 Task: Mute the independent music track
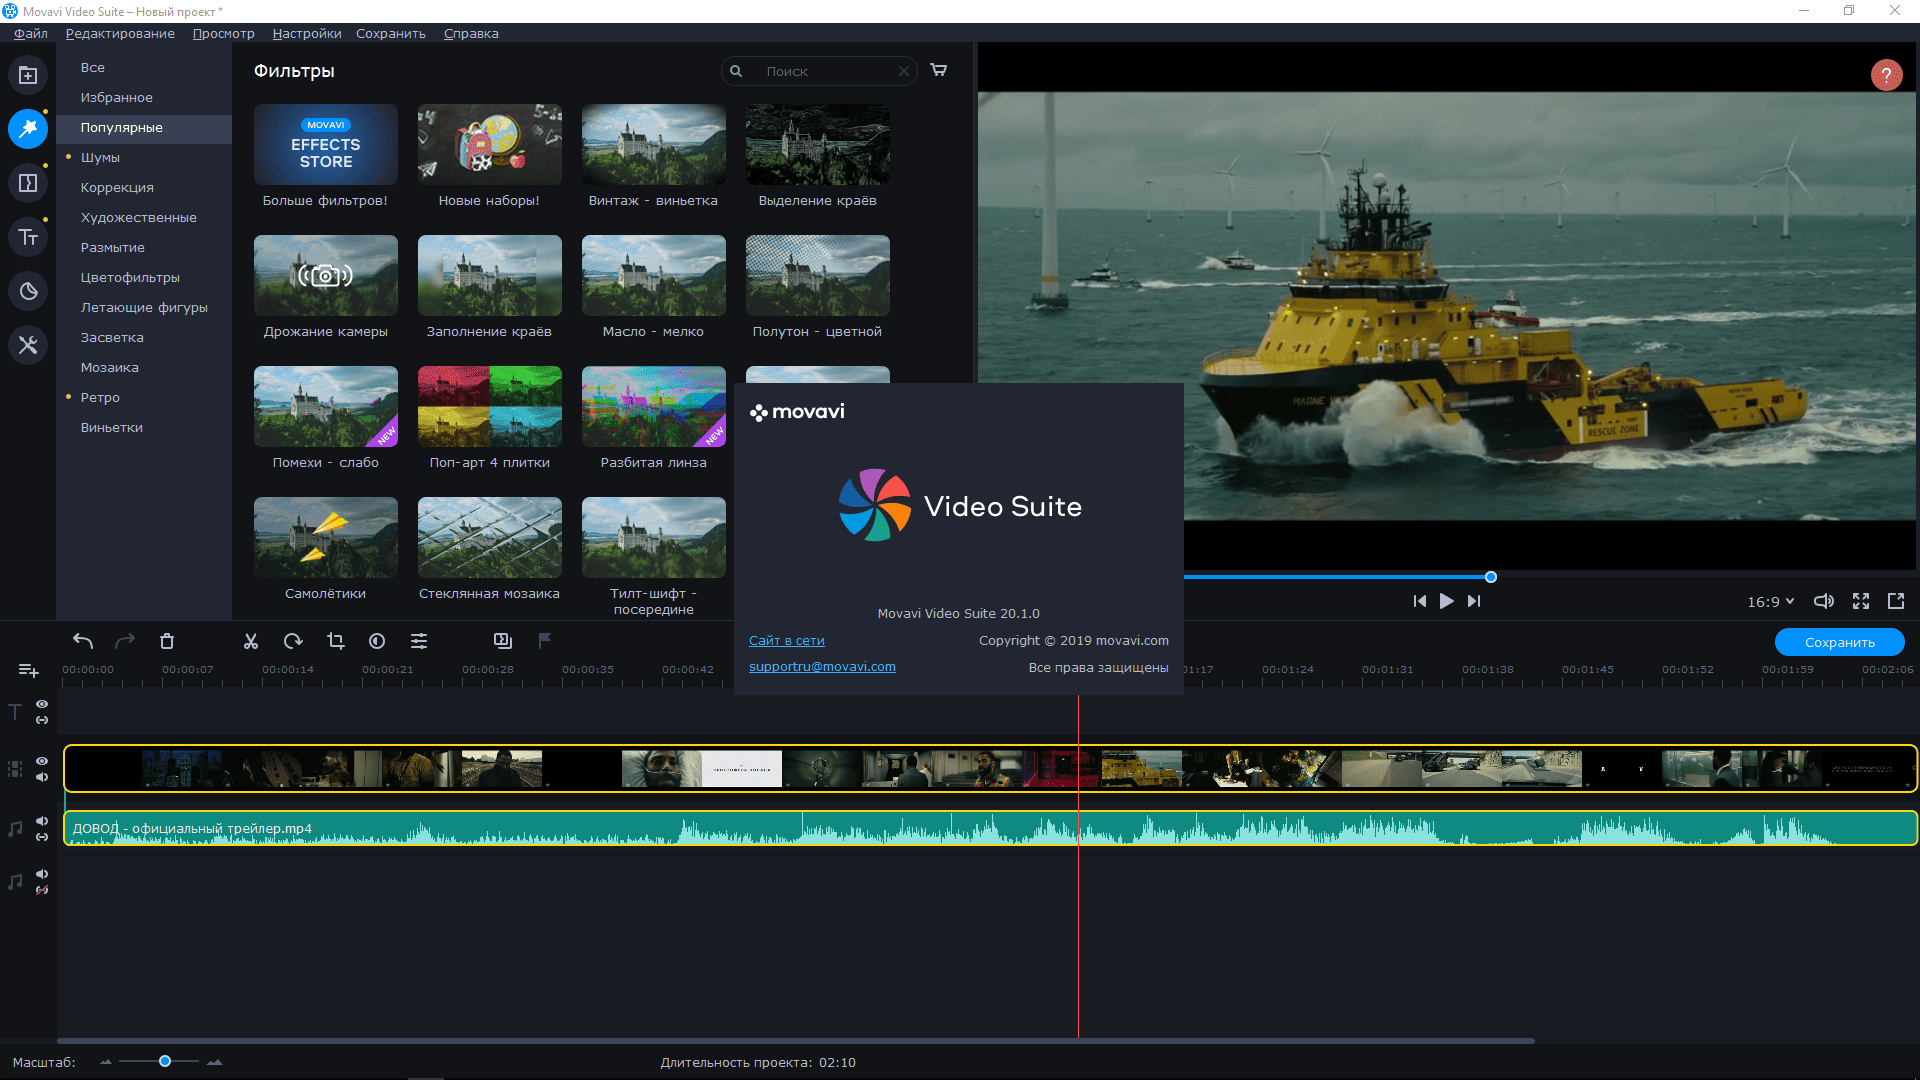click(42, 874)
